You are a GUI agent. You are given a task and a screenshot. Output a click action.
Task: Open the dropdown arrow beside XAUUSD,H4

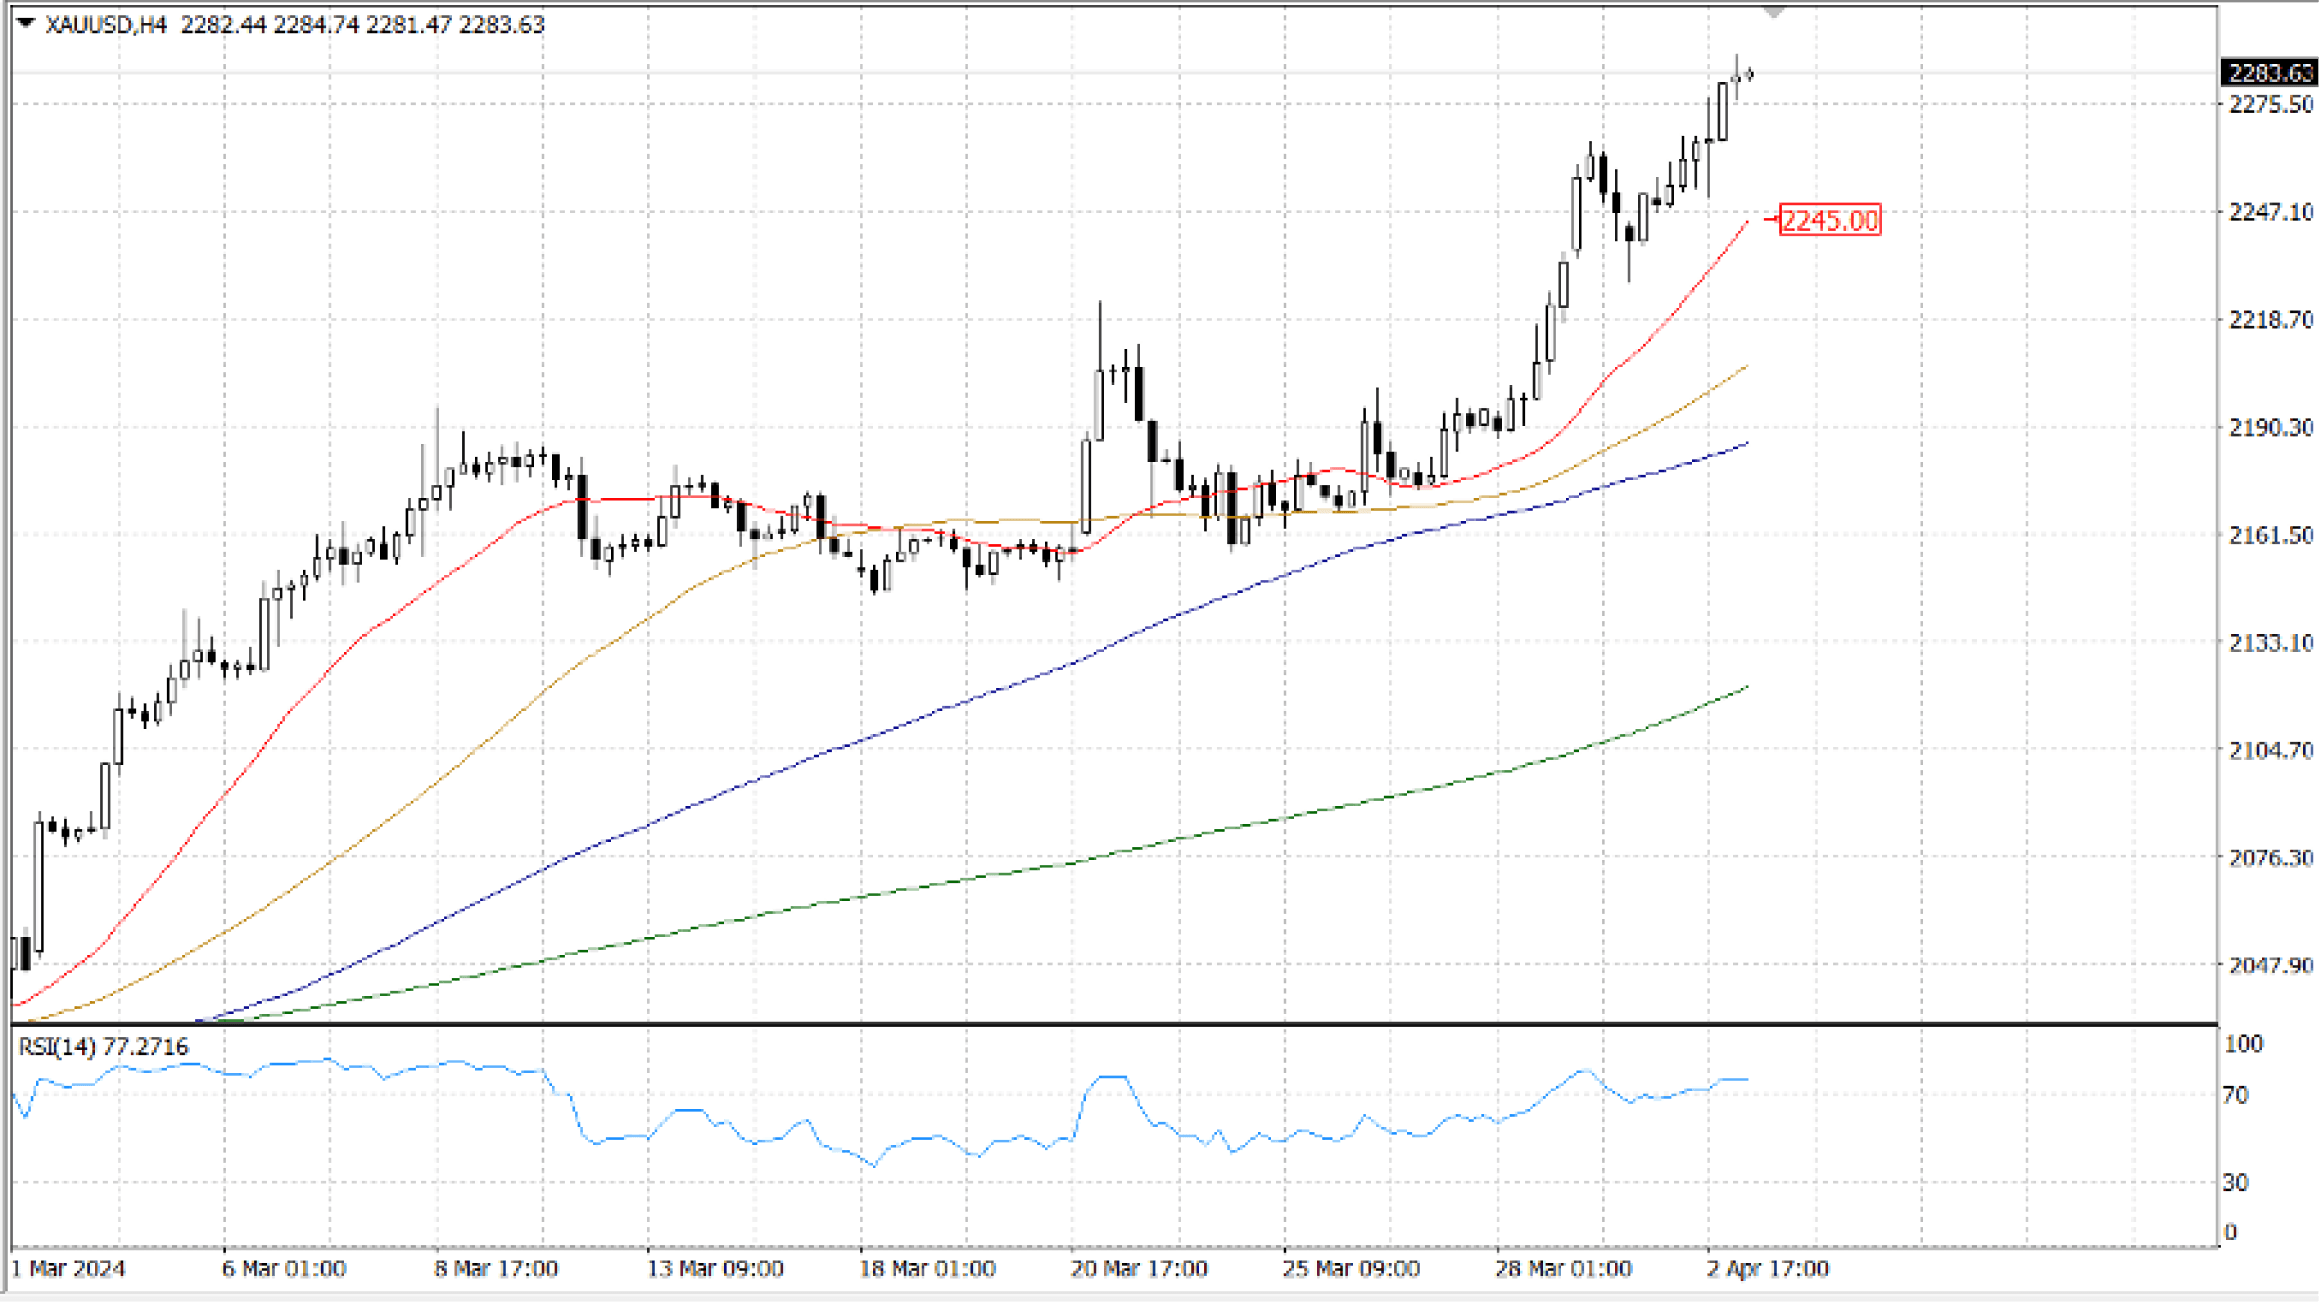click(x=26, y=23)
